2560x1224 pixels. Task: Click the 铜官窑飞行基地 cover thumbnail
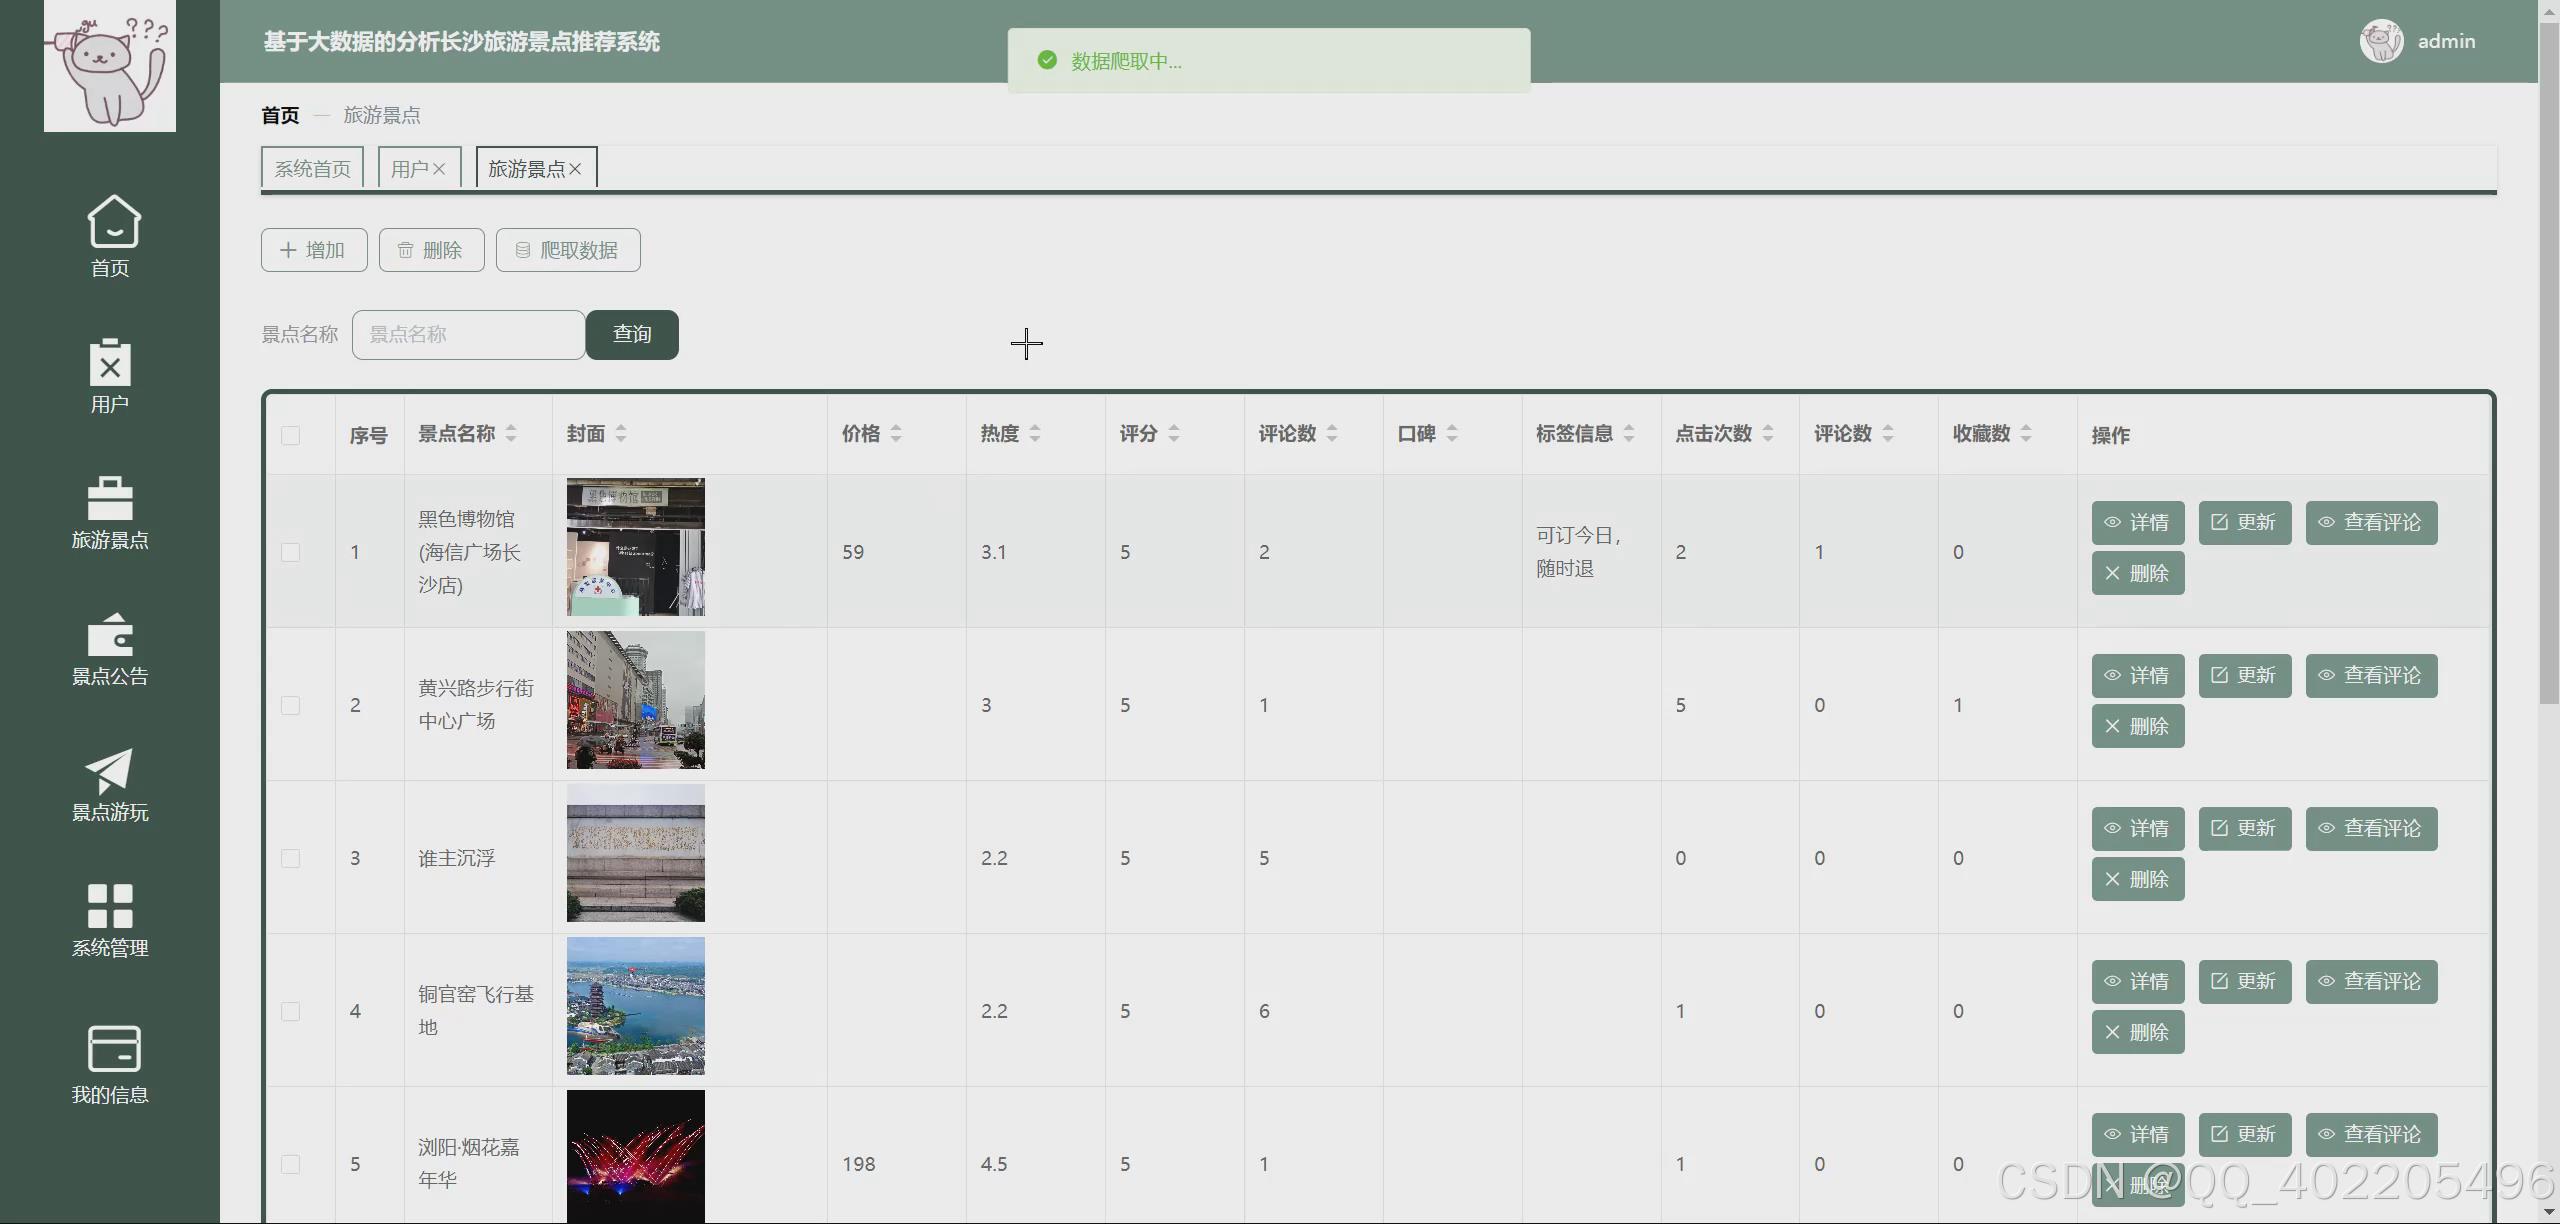point(635,1005)
